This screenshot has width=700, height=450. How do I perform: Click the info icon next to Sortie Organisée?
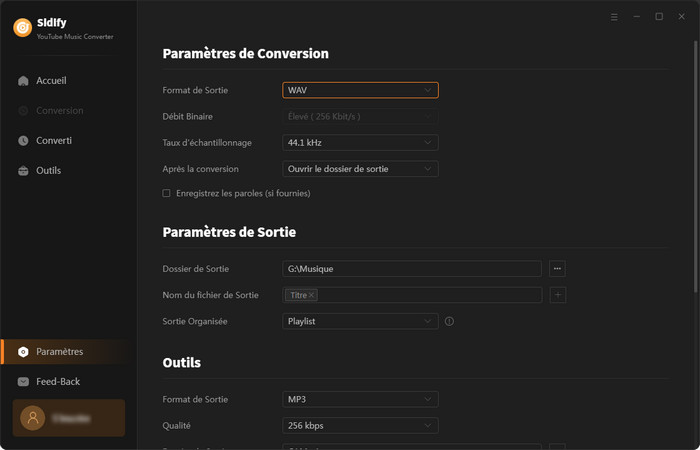449,321
